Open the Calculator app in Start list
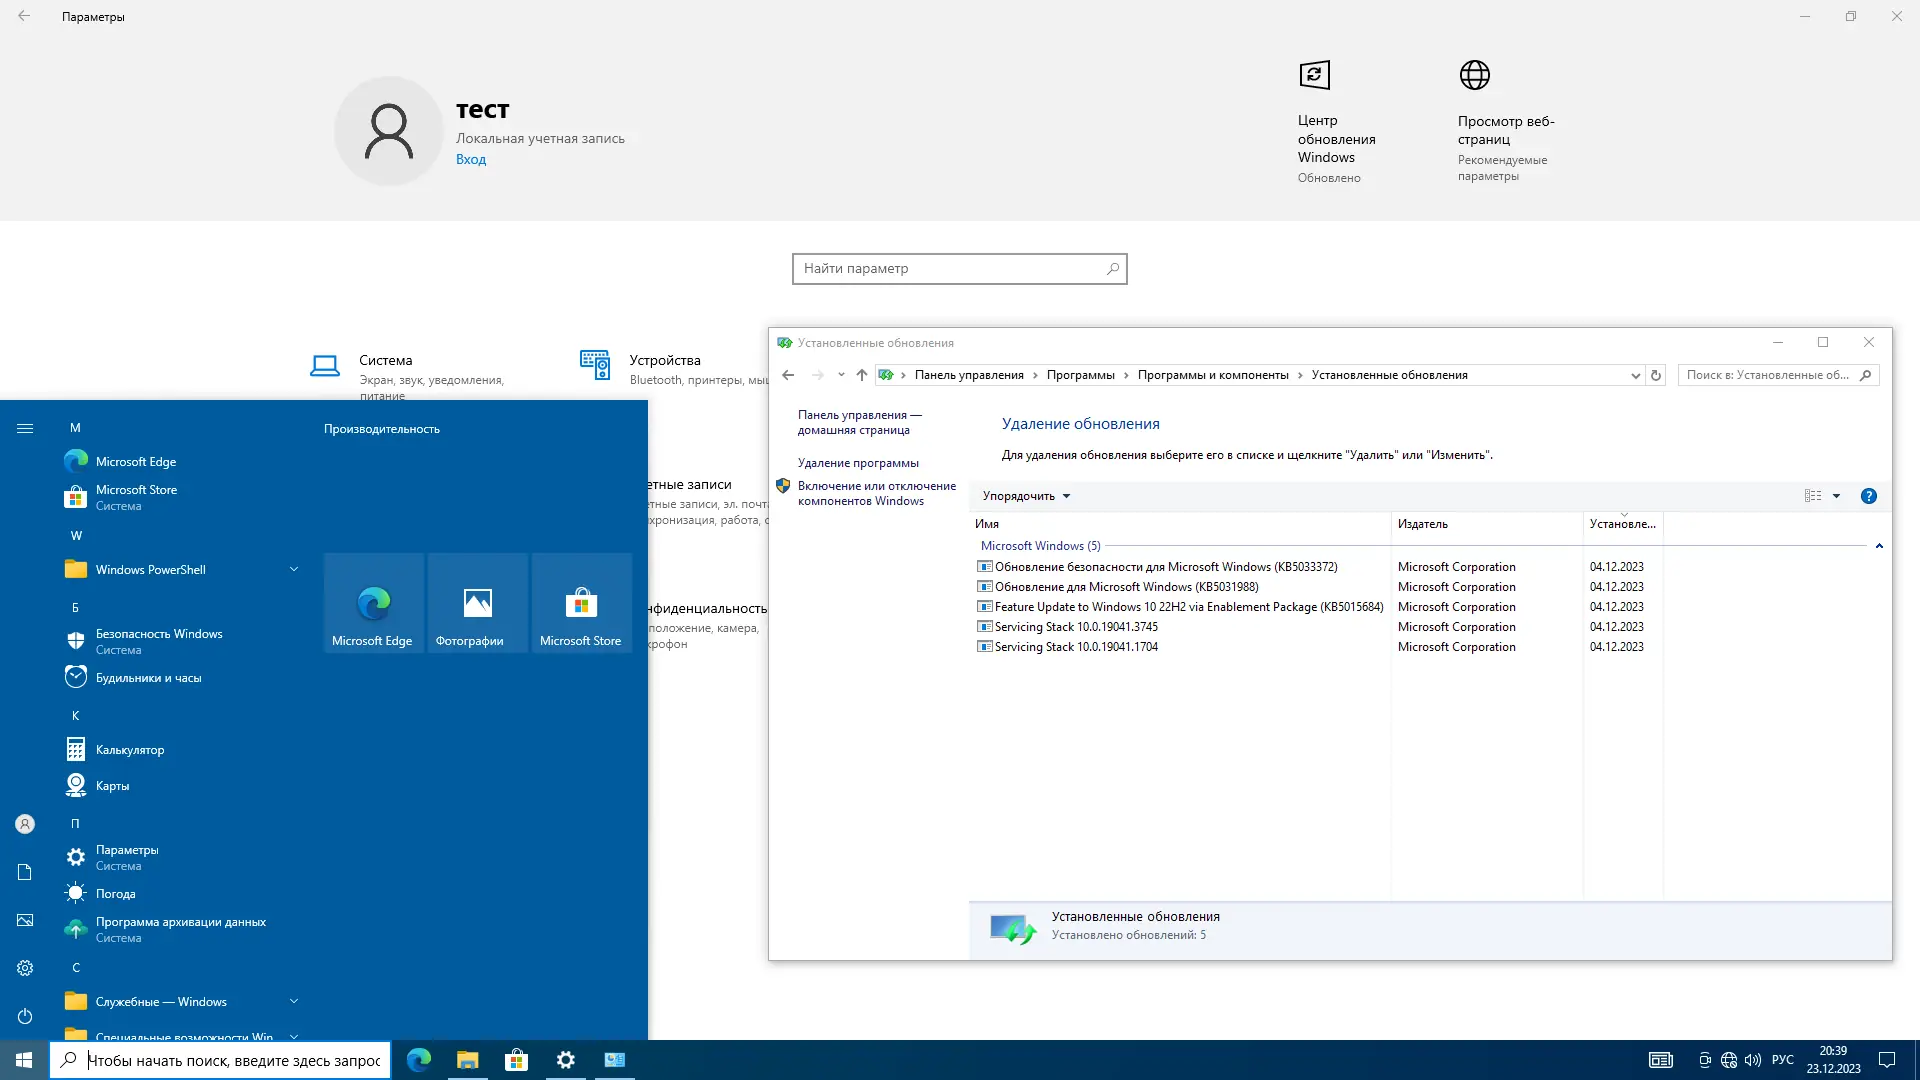This screenshot has width=1920, height=1080. click(x=130, y=750)
